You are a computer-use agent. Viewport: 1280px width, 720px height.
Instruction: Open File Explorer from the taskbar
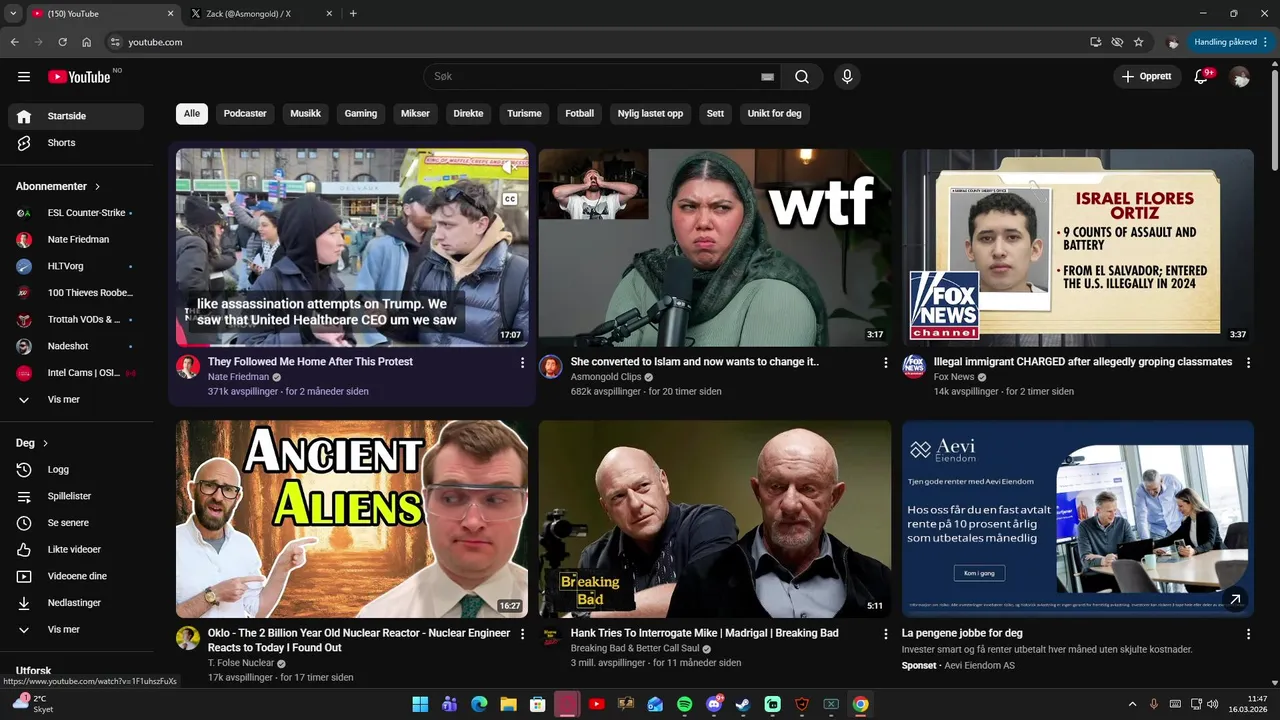(x=508, y=704)
